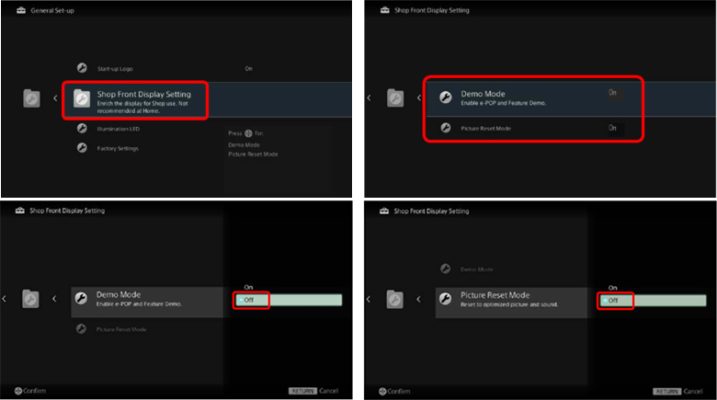Choose the On option for Picture Reset Mode
This screenshot has width=717, height=400.
coord(613,288)
